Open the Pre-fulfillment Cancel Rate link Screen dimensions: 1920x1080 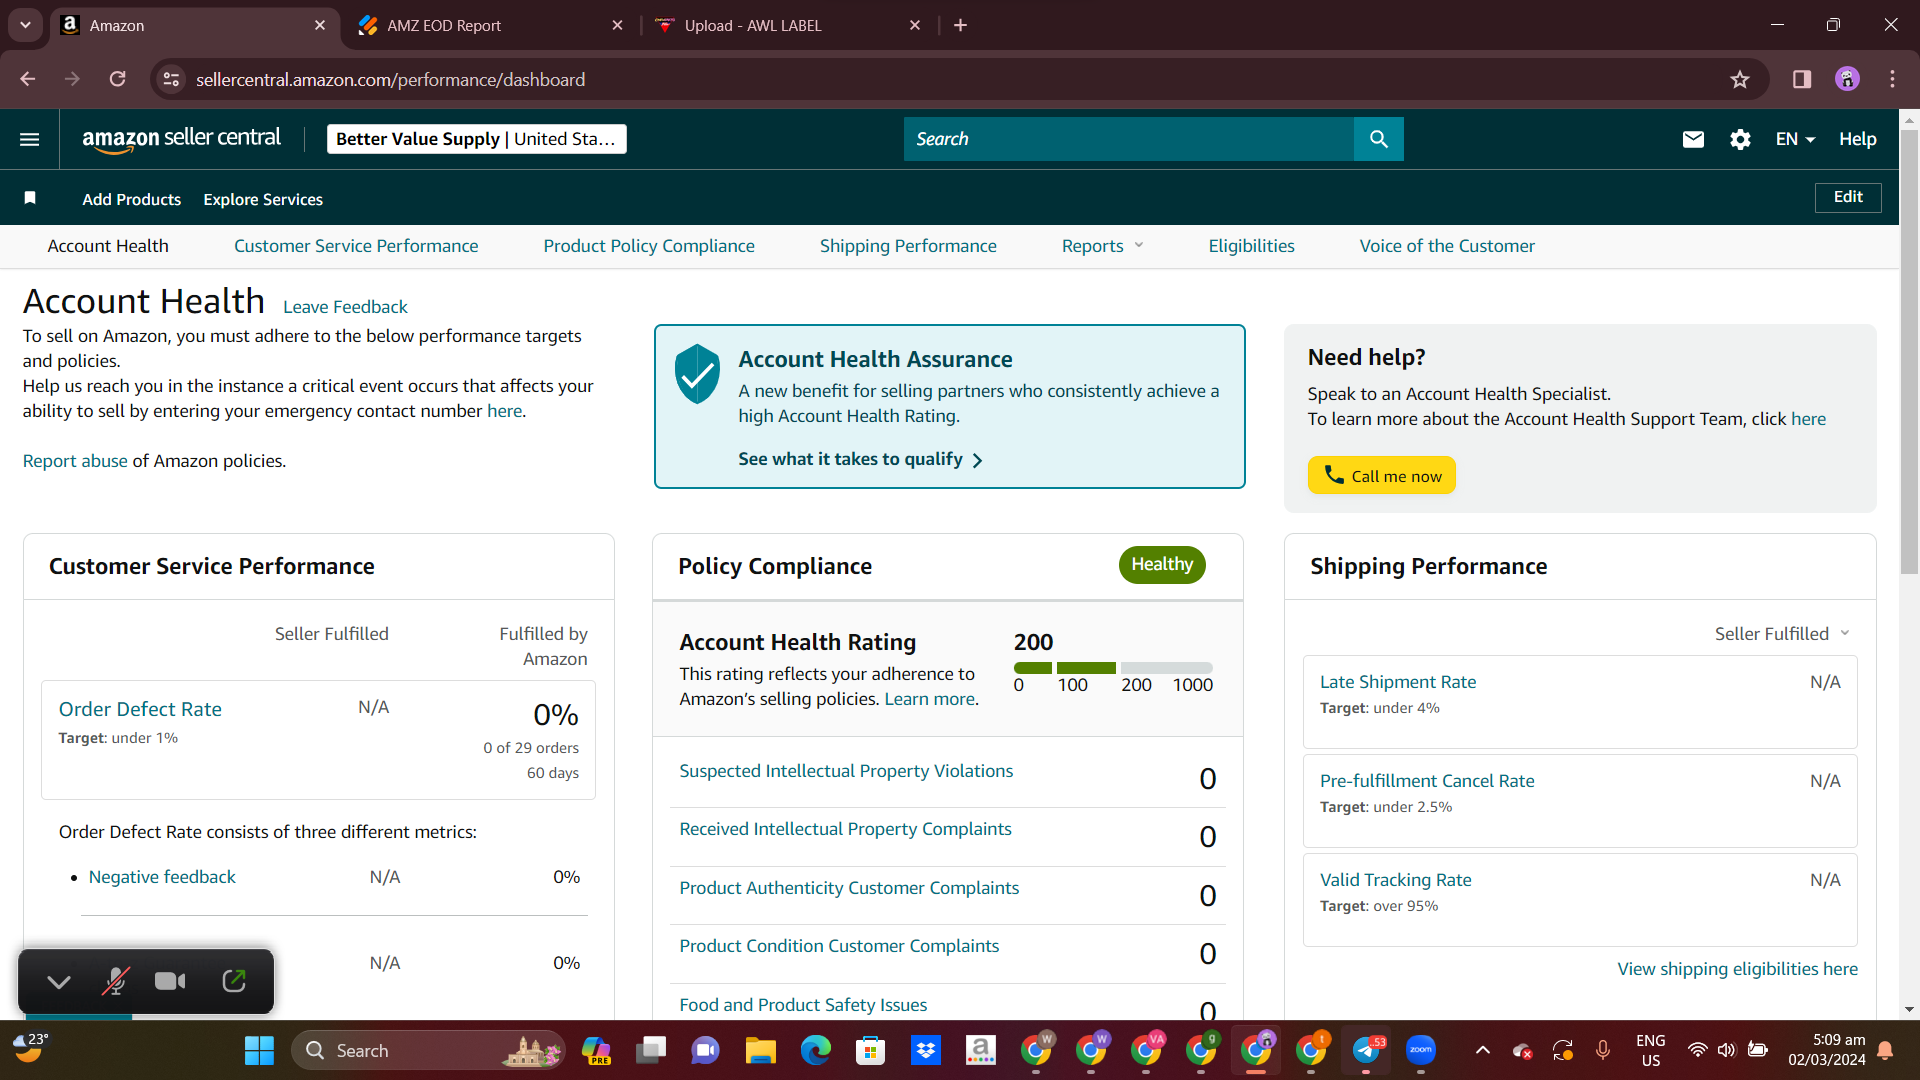[x=1427, y=781]
